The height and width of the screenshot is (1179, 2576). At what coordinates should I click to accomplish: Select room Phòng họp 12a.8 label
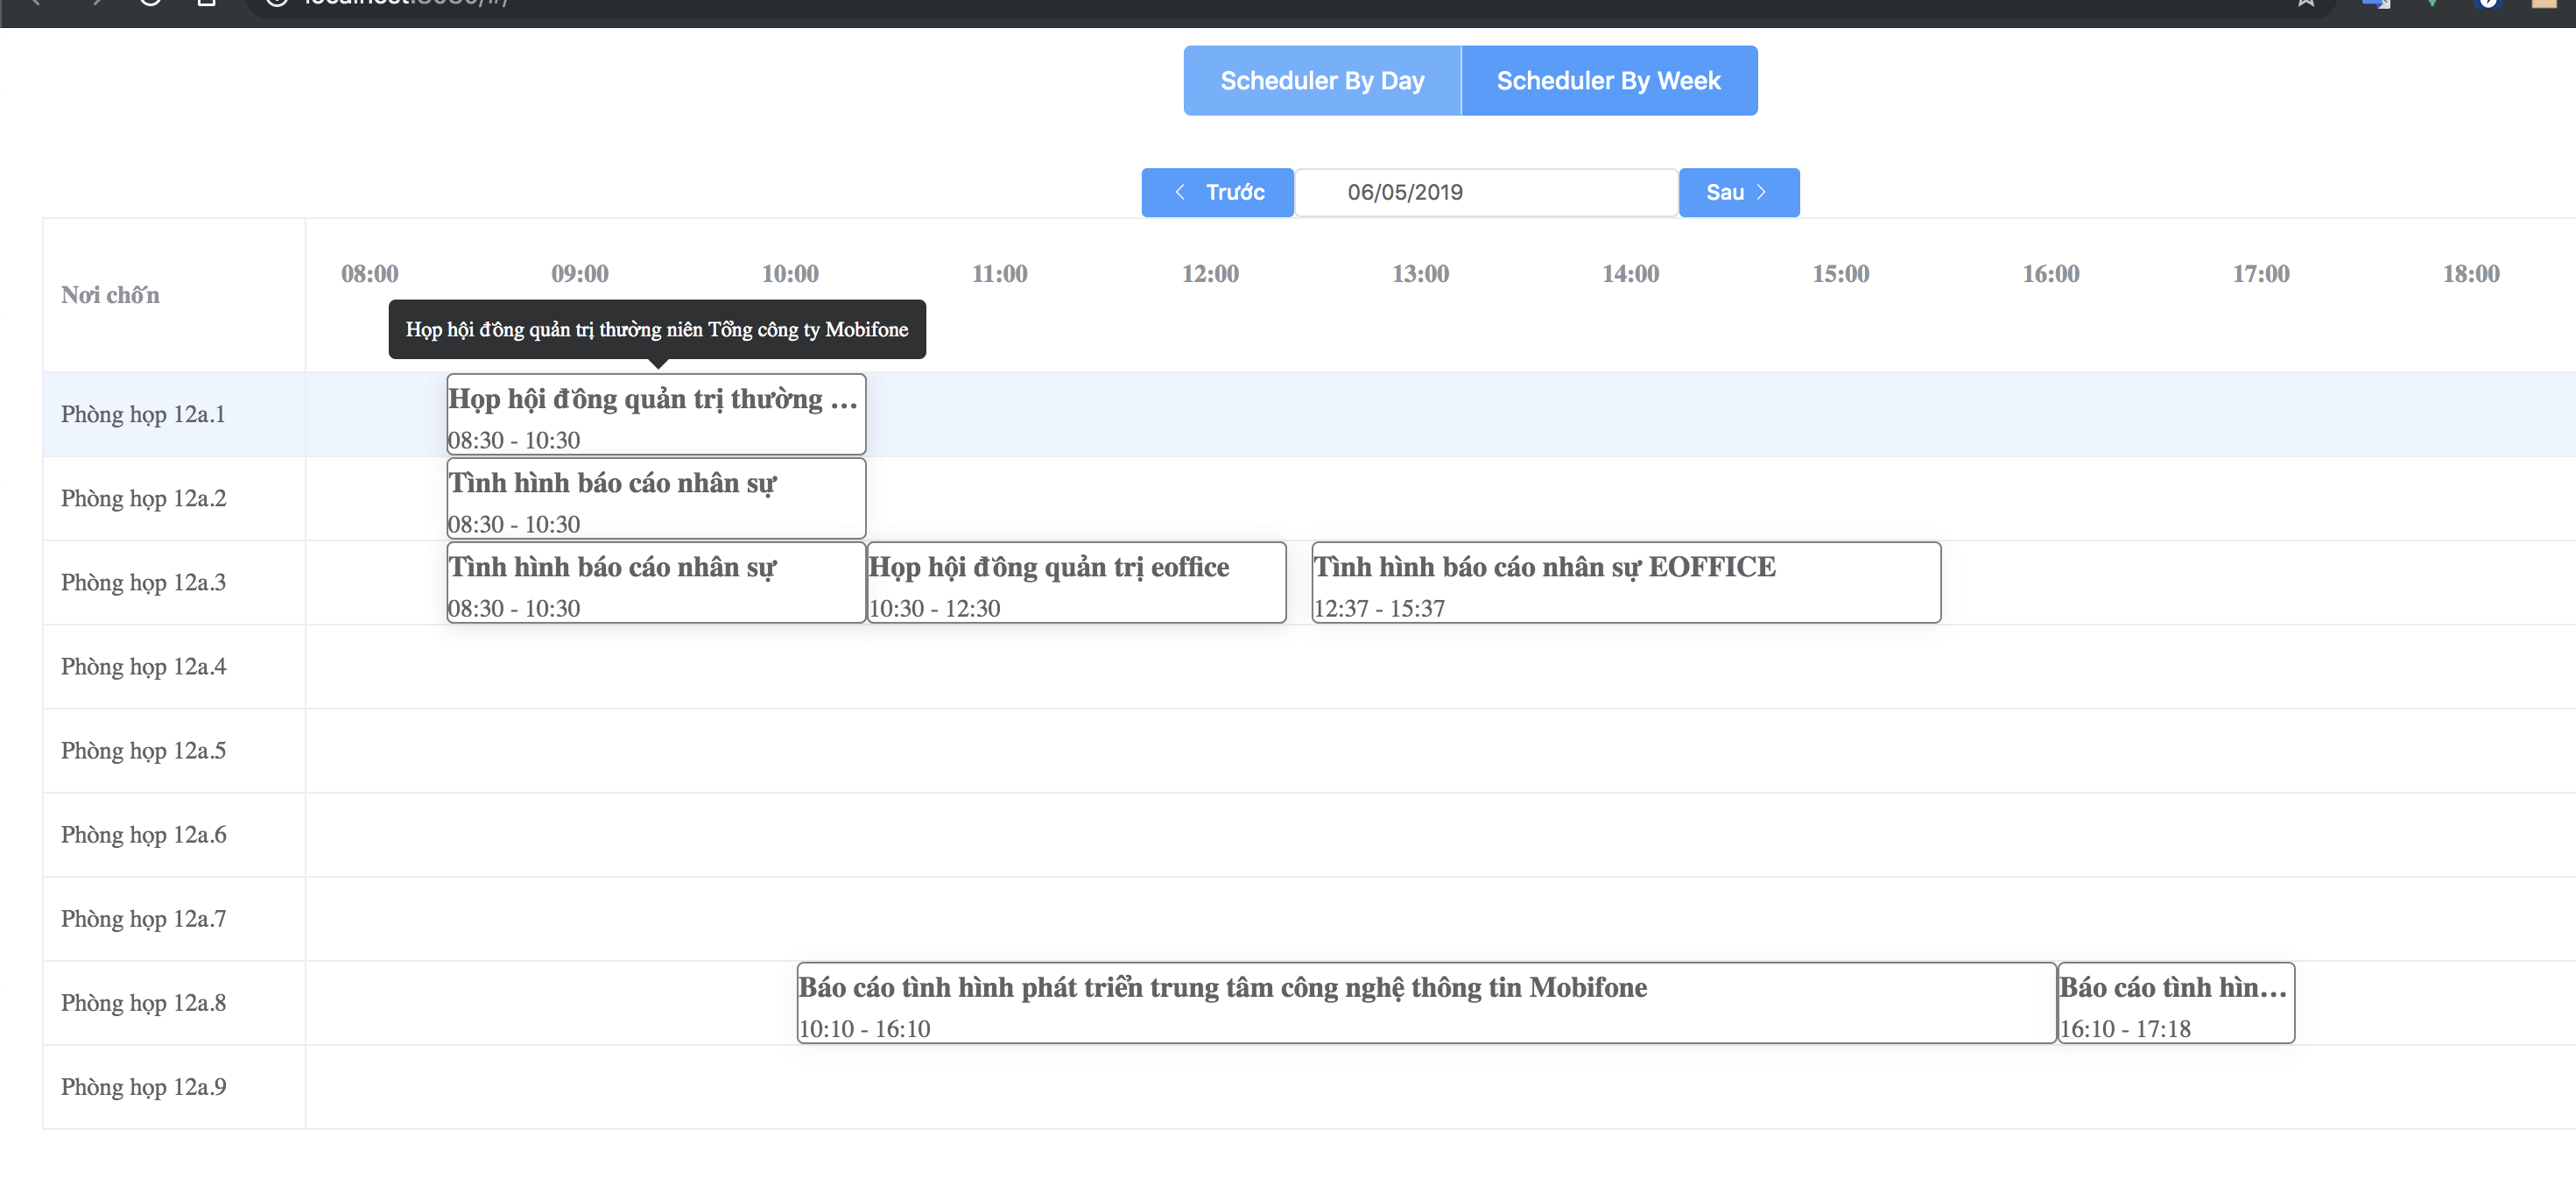point(143,1003)
